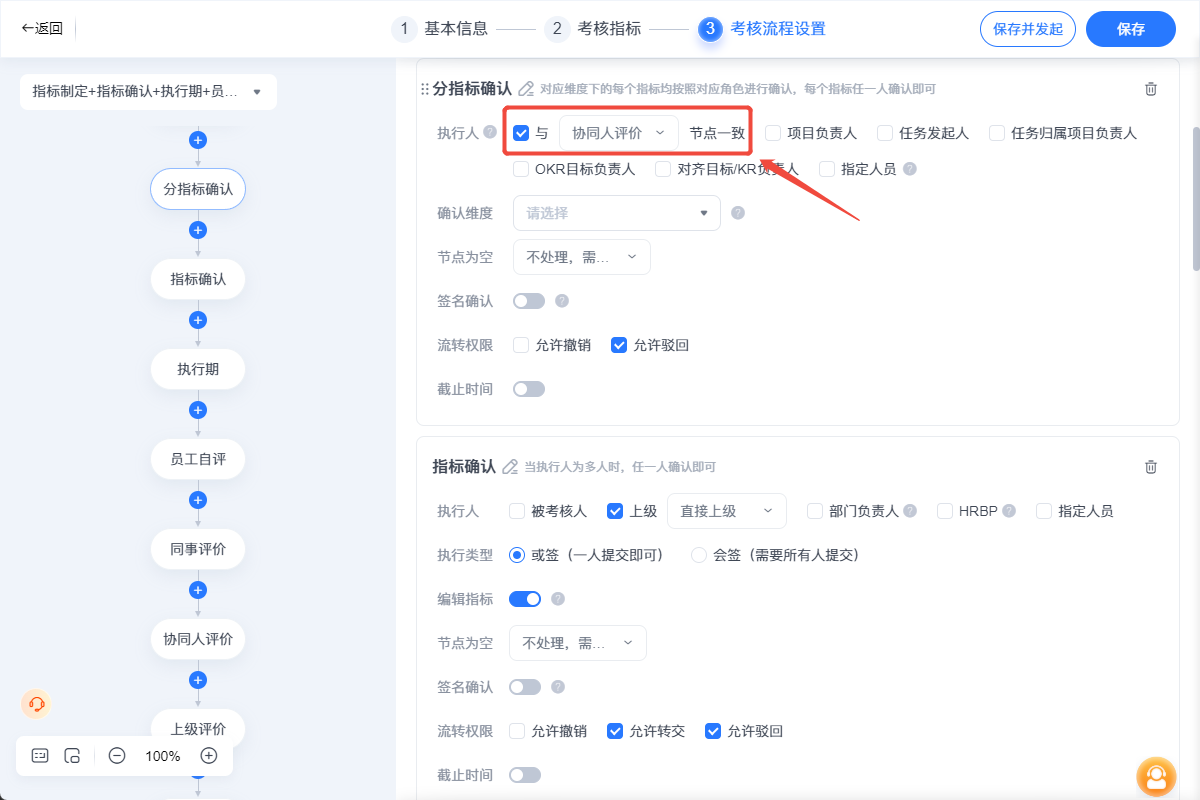1200x800 pixels.
Task: Add a node above 分指标确认 with the plus icon
Action: click(198, 140)
